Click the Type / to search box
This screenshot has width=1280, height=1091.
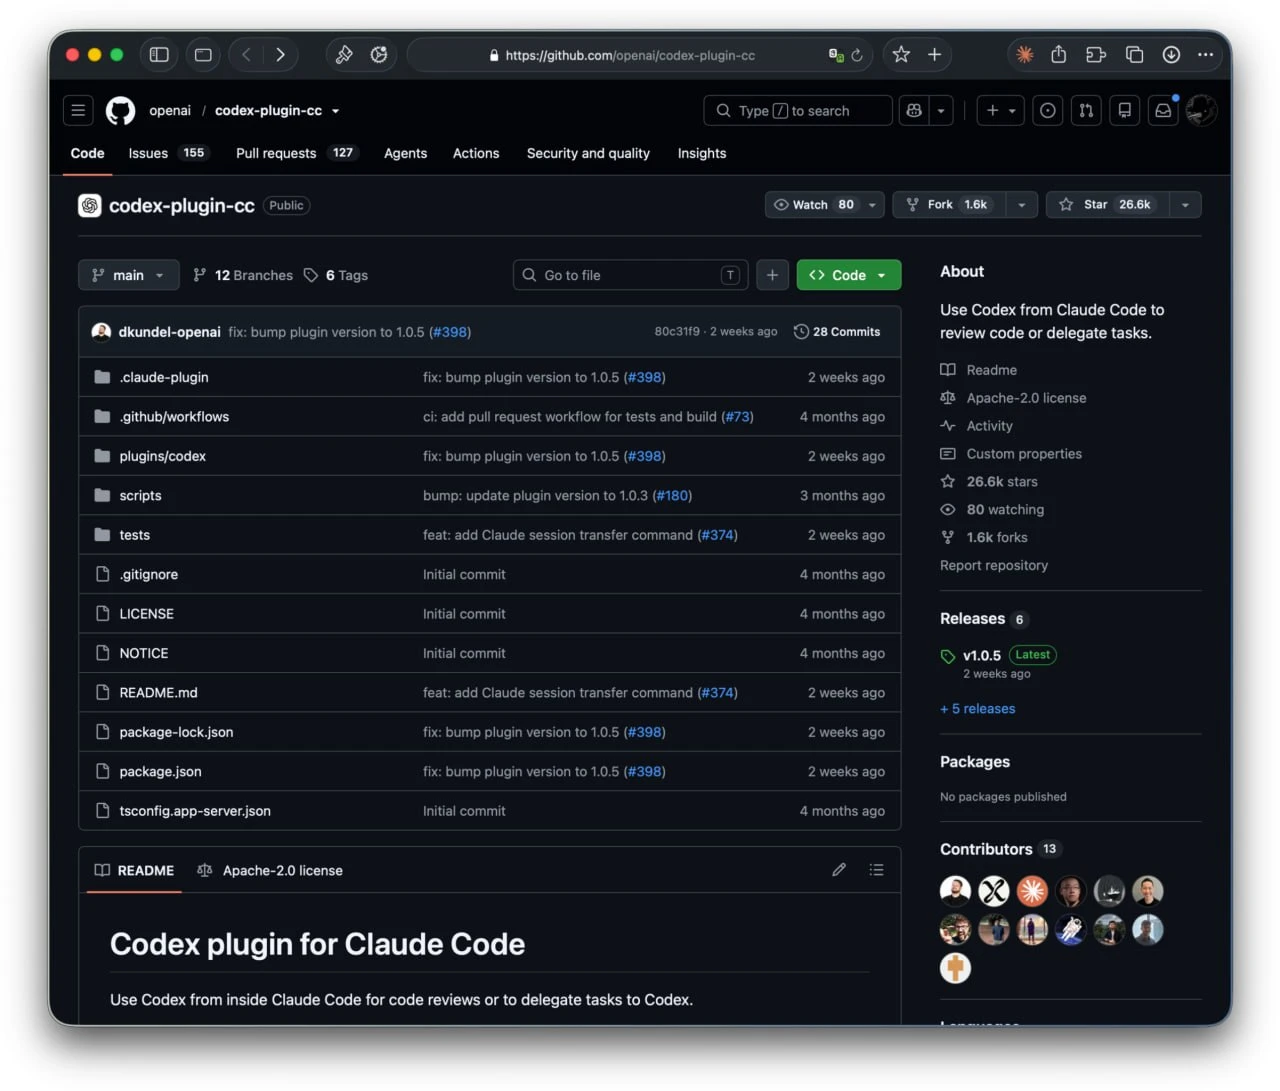coord(798,110)
